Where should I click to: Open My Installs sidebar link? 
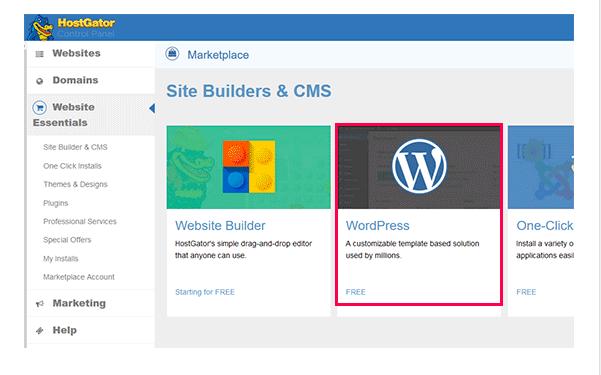pyautogui.click(x=61, y=259)
